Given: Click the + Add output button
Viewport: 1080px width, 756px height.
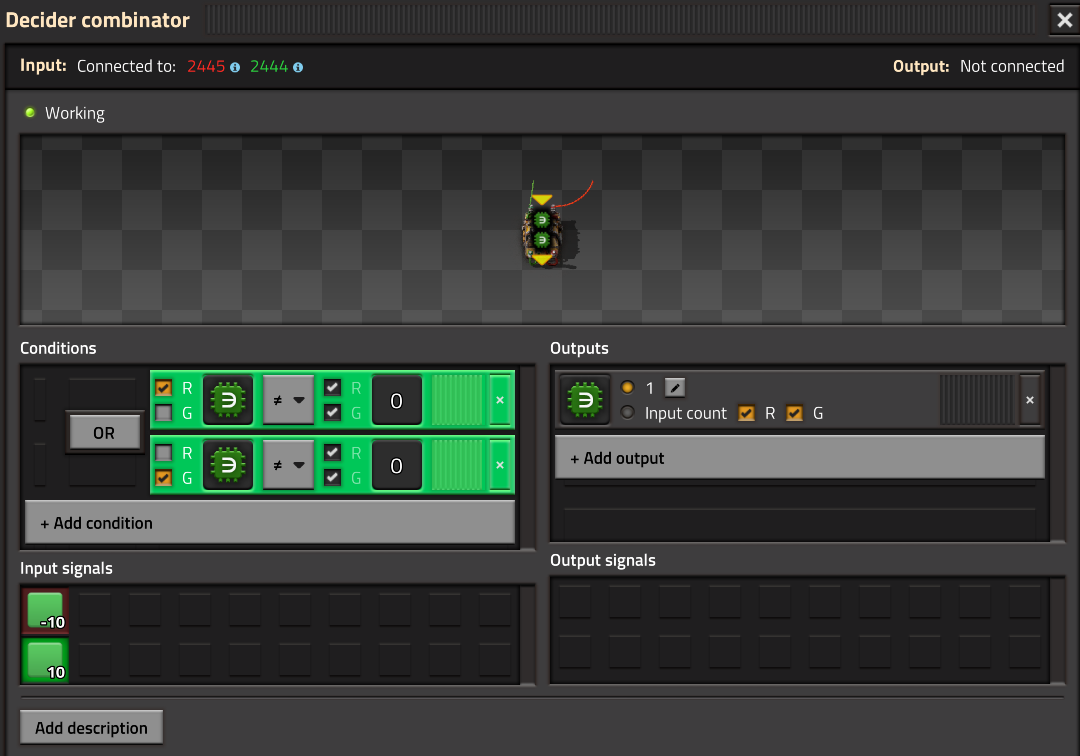Looking at the screenshot, I should (x=800, y=458).
